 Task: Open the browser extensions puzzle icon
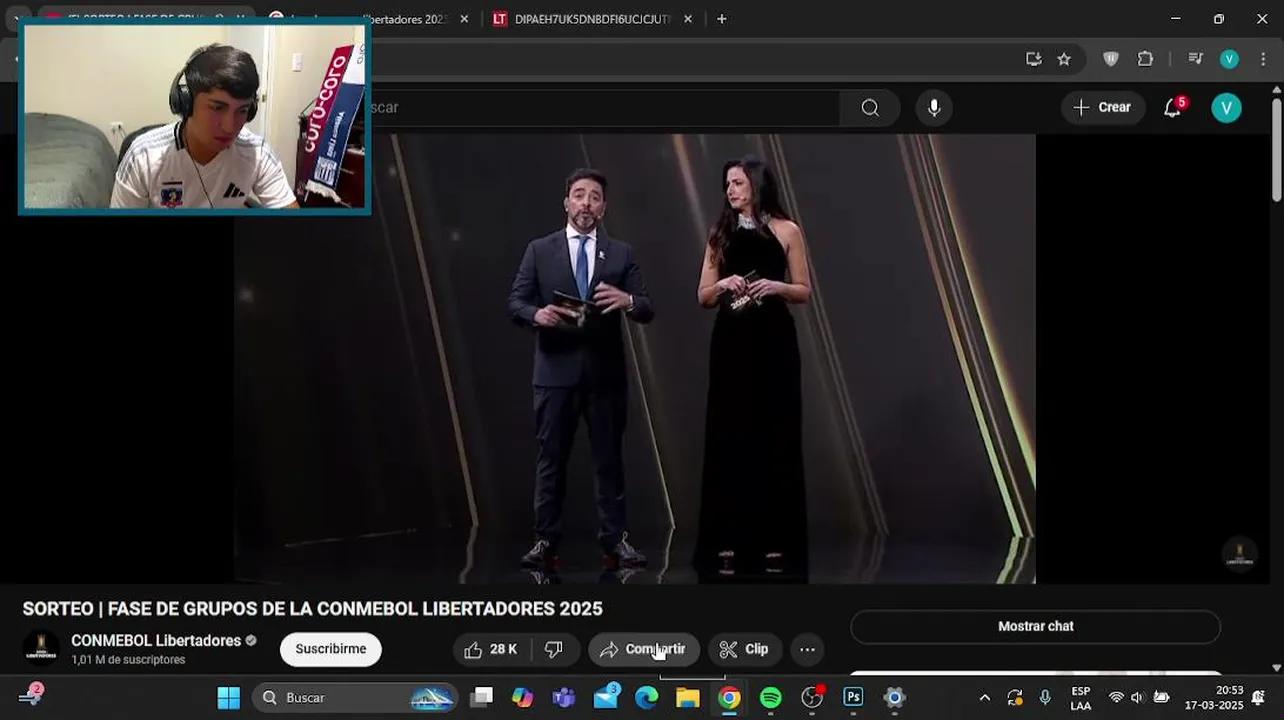[1146, 59]
